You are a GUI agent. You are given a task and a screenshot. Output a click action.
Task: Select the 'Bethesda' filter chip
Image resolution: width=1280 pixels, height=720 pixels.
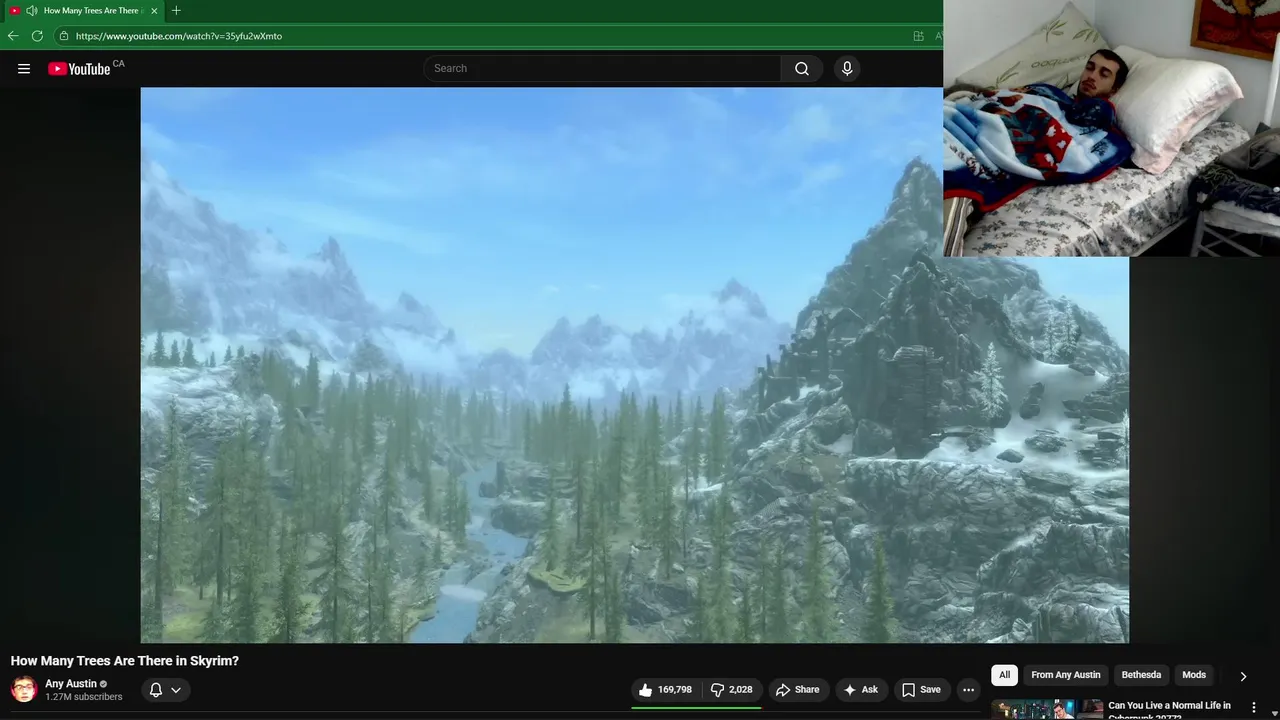[x=1141, y=675]
